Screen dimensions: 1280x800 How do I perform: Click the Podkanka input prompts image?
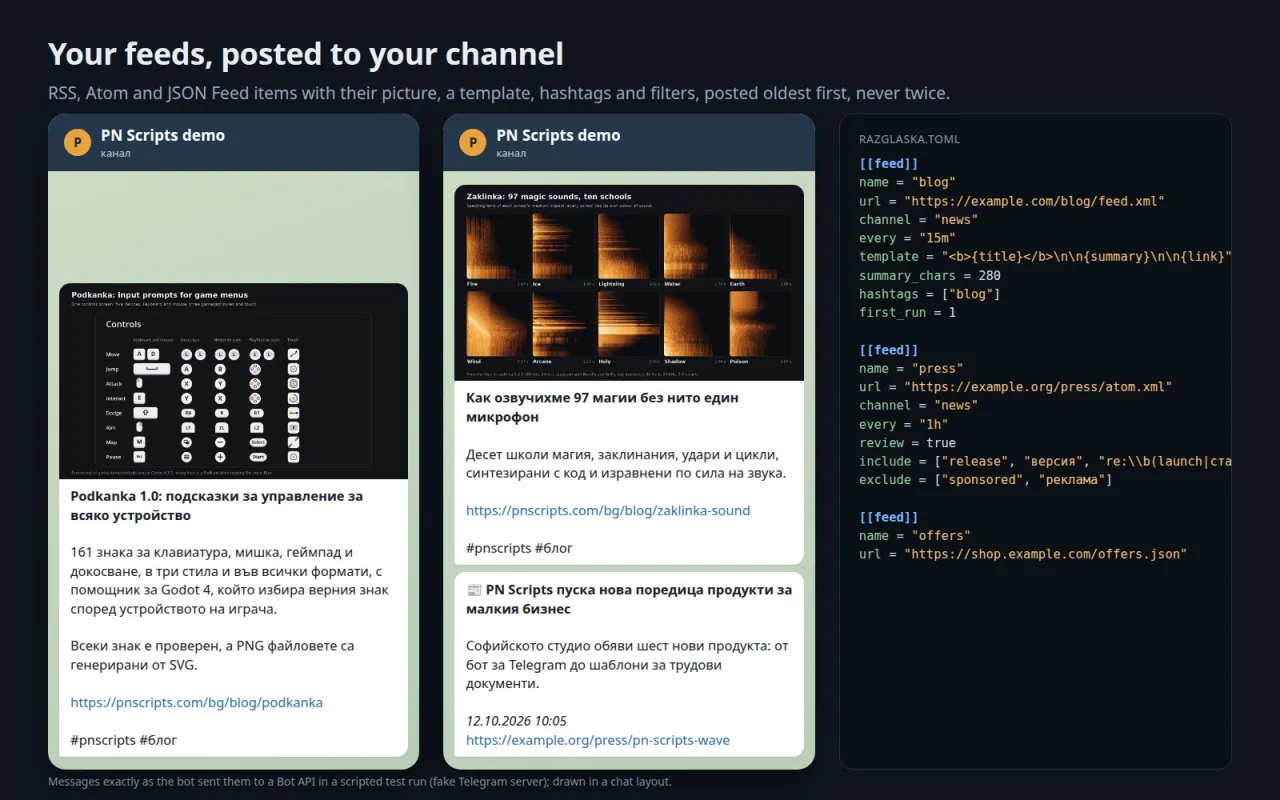233,381
